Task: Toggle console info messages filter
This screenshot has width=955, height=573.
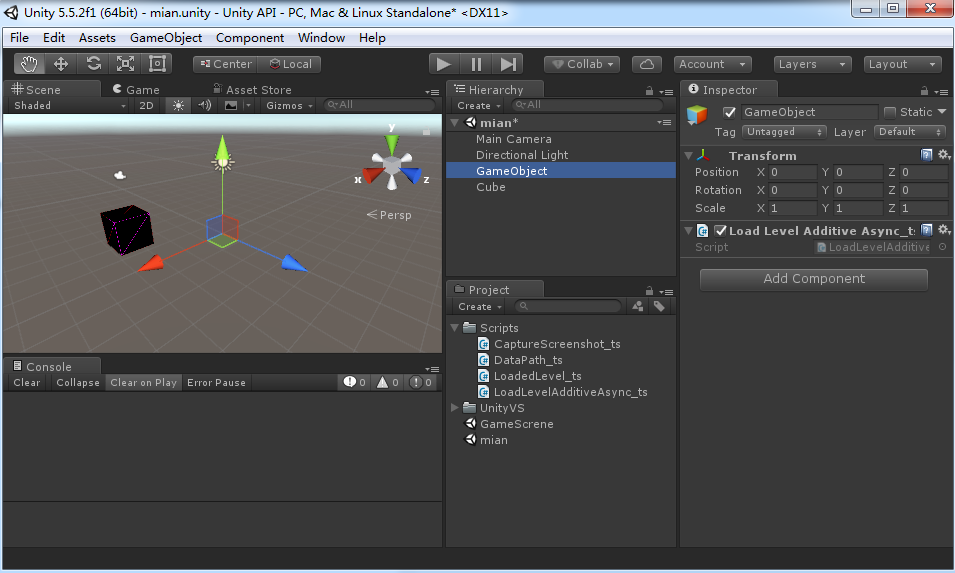Action: point(354,382)
